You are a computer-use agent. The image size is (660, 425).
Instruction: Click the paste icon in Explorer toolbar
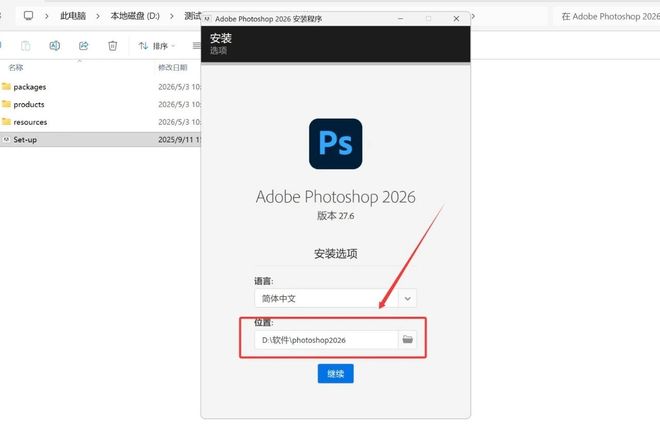coord(26,45)
